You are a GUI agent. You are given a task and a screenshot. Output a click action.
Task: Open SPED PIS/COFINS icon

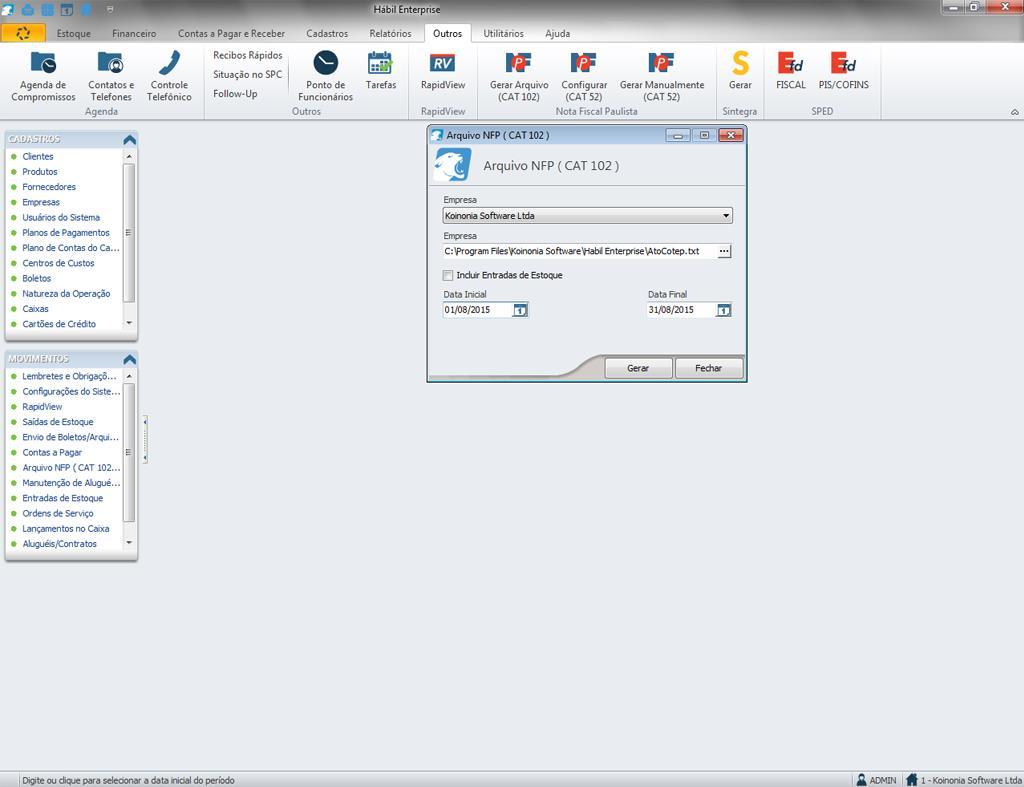[844, 63]
